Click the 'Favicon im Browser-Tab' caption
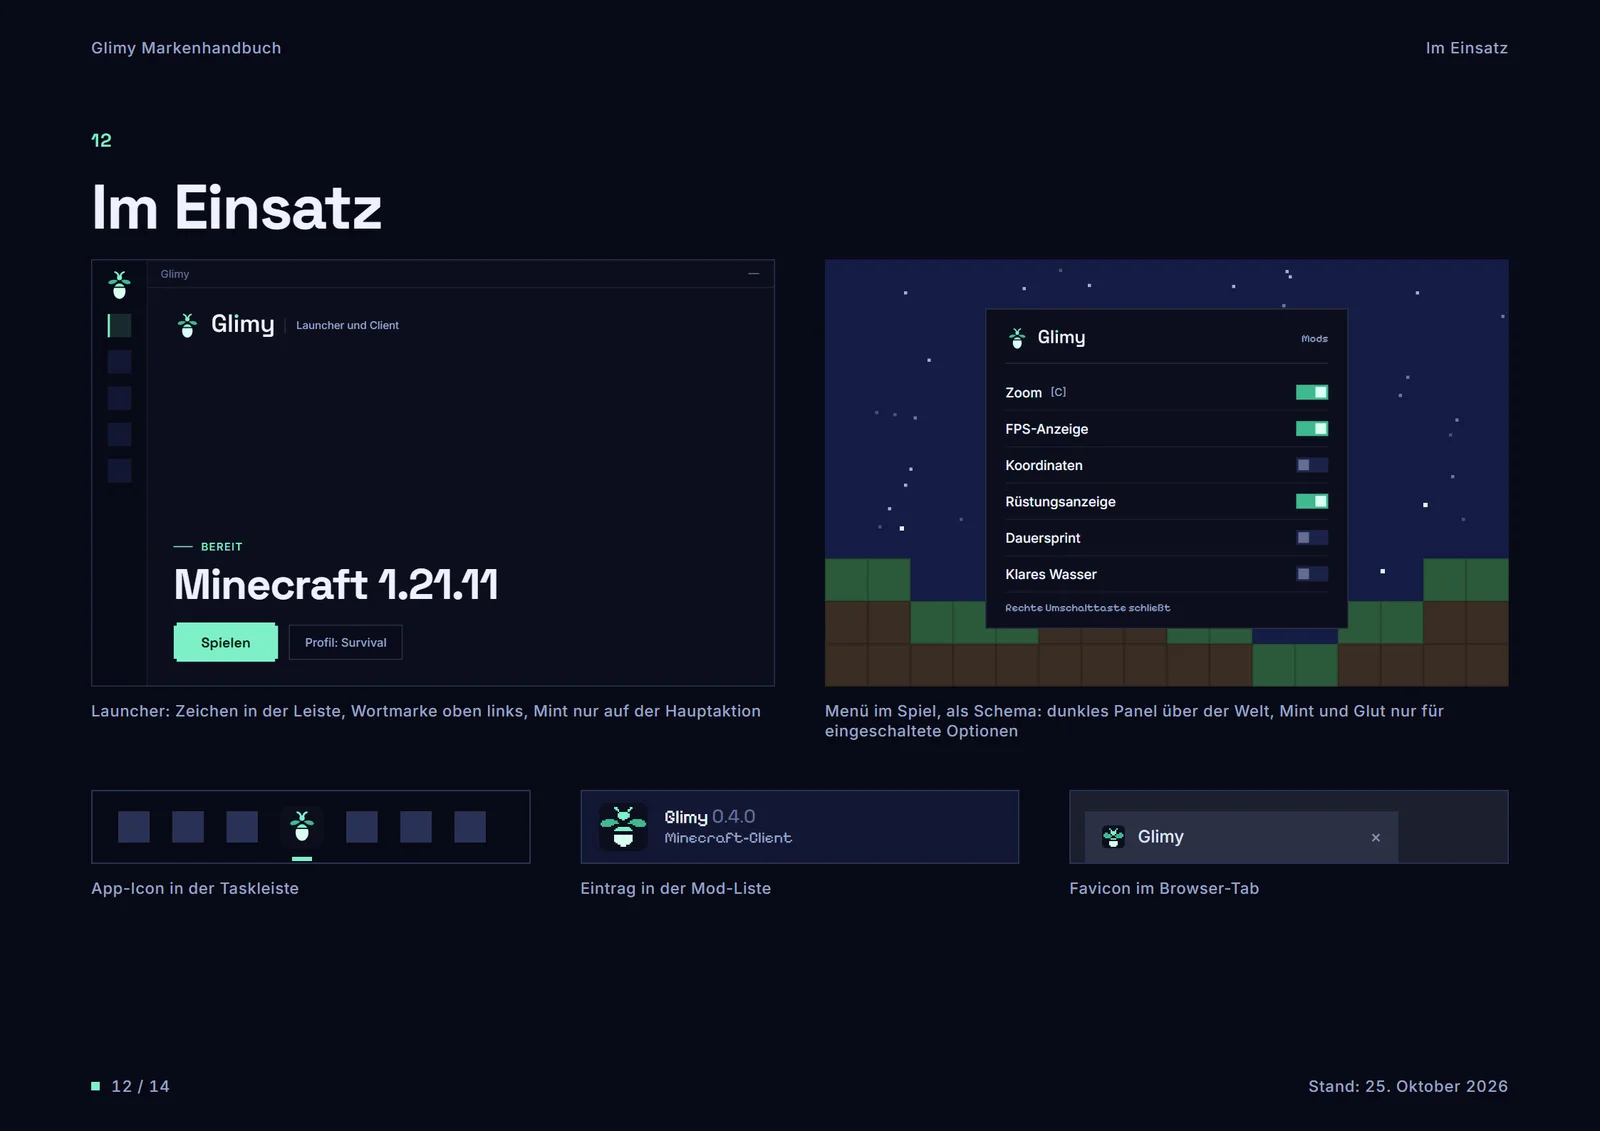Screen dimensions: 1600x1131 [x=1164, y=888]
